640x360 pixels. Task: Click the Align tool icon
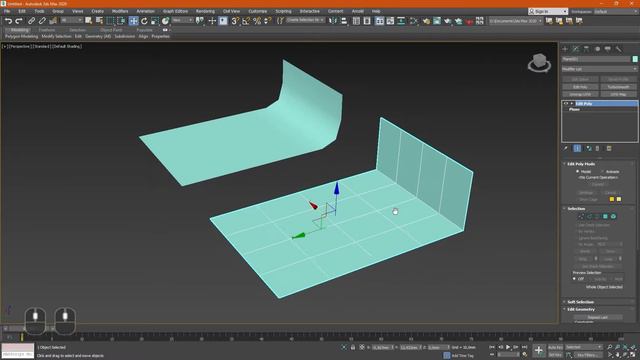(x=344, y=21)
